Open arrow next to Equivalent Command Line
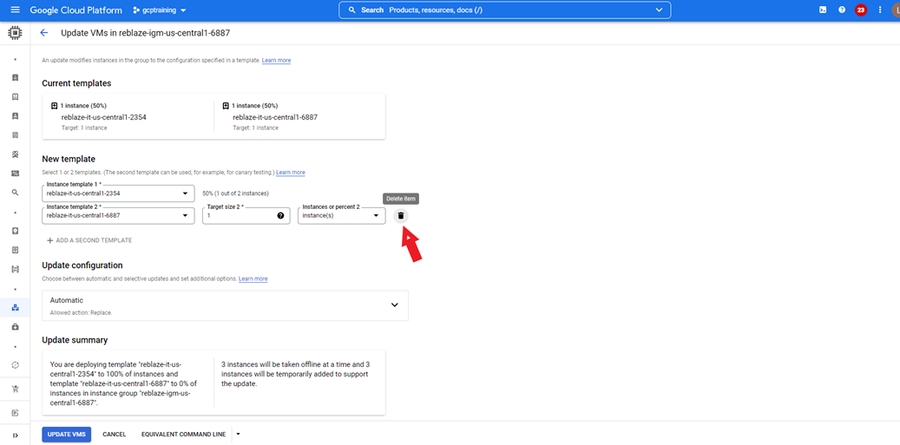 [238, 434]
